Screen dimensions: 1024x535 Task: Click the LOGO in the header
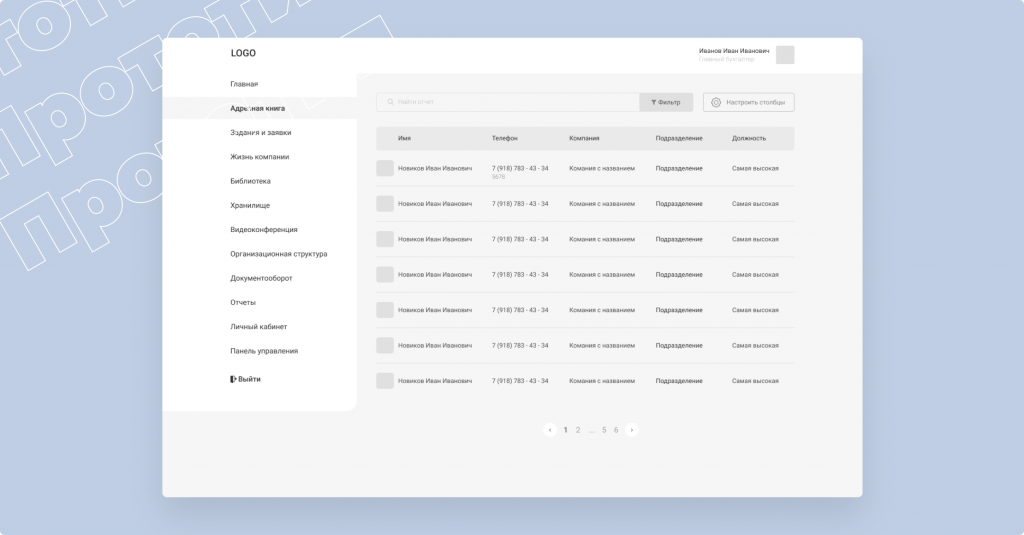coord(243,53)
